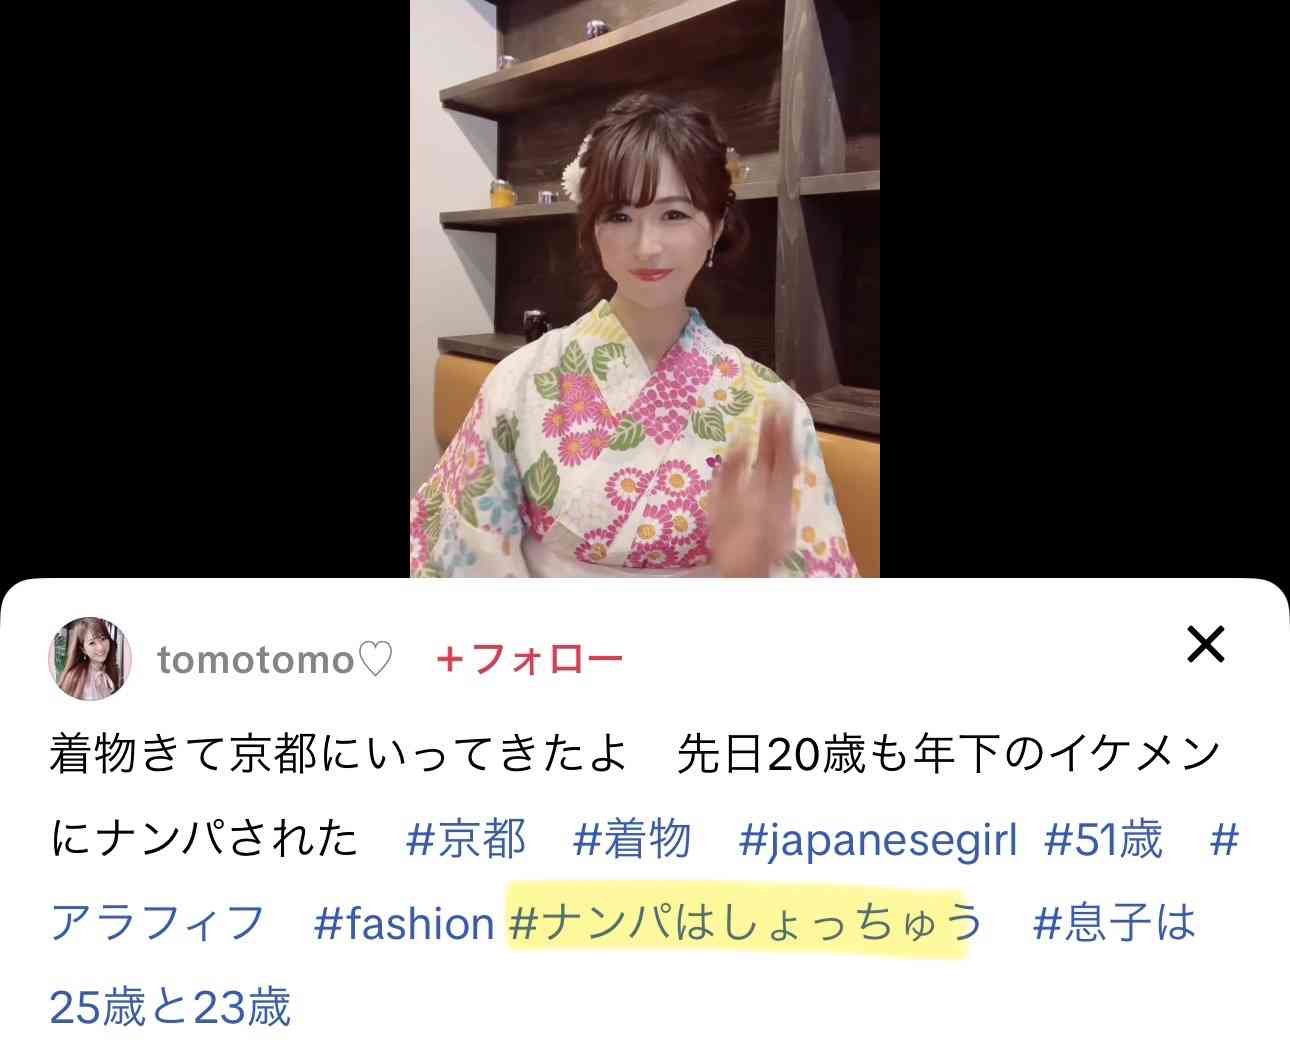
Task: Open the #京都 hashtag
Action: 466,839
